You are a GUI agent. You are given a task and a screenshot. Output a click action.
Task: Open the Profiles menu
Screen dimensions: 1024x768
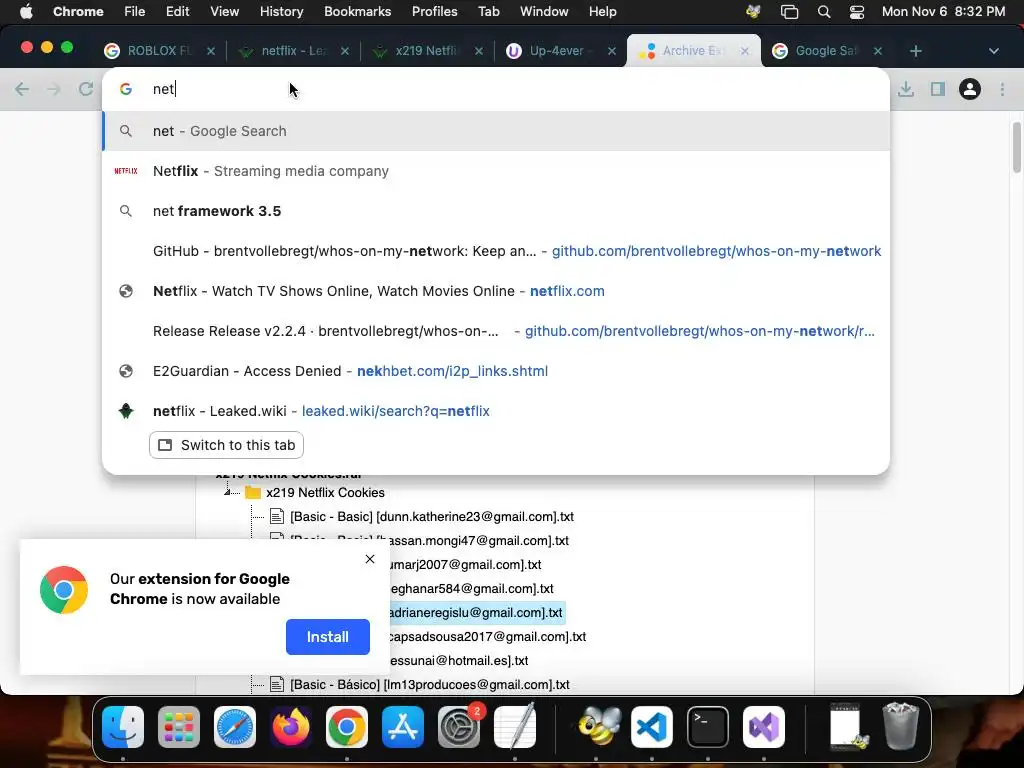434,12
